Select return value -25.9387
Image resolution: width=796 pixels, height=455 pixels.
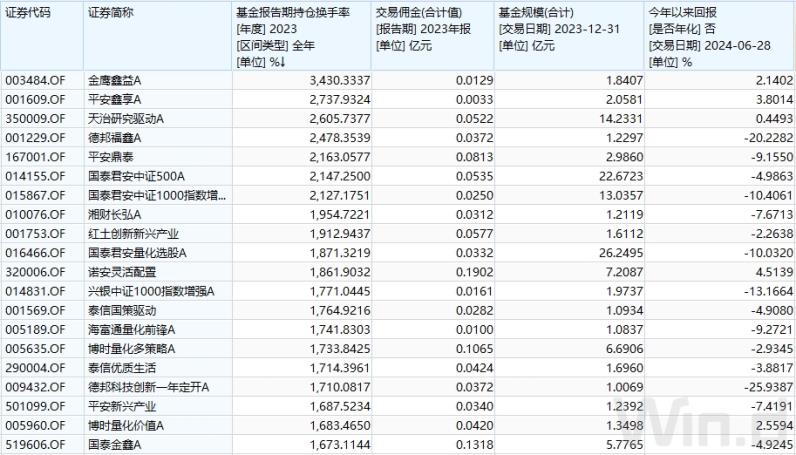point(768,387)
